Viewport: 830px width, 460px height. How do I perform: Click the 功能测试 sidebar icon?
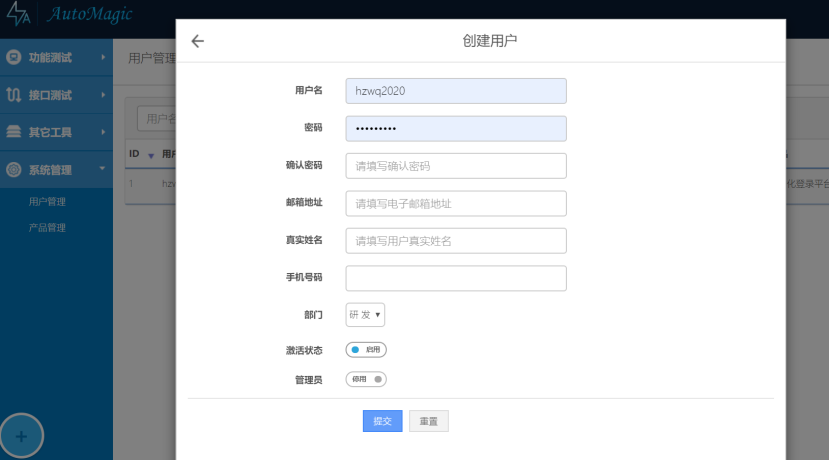coord(14,57)
